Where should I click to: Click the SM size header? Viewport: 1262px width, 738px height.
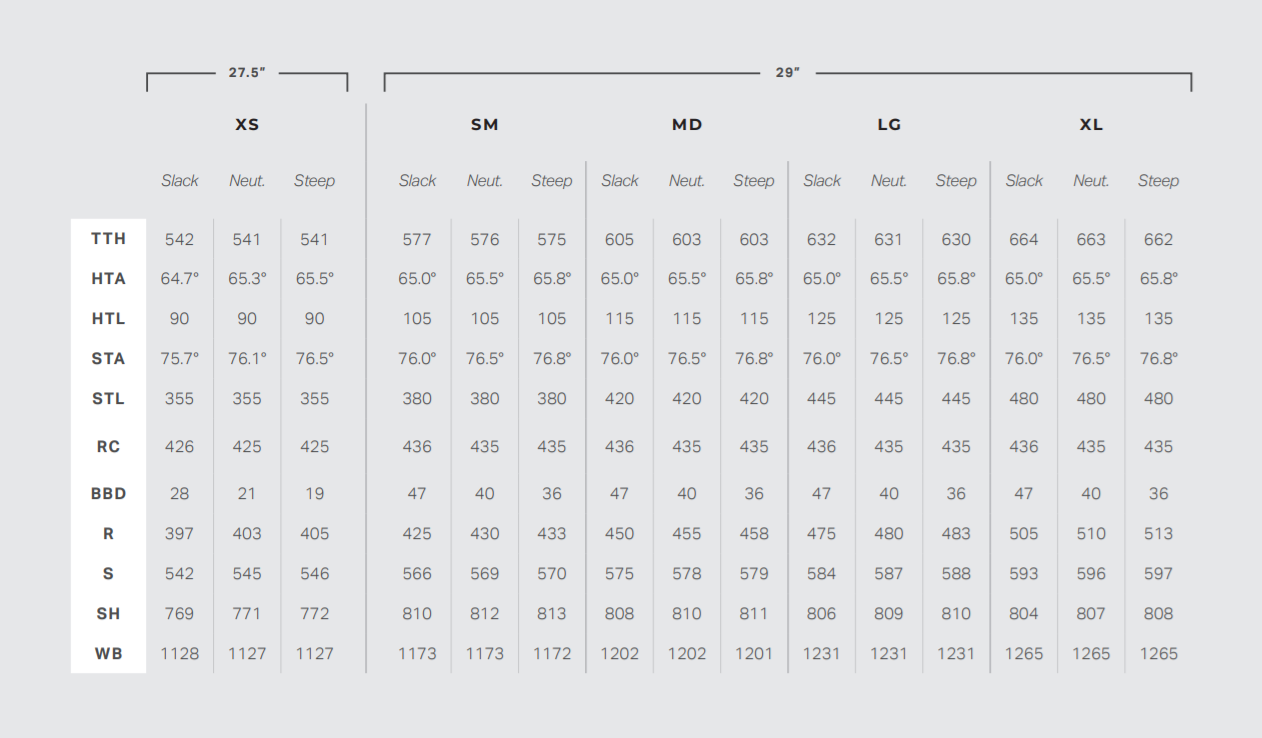pyautogui.click(x=484, y=125)
